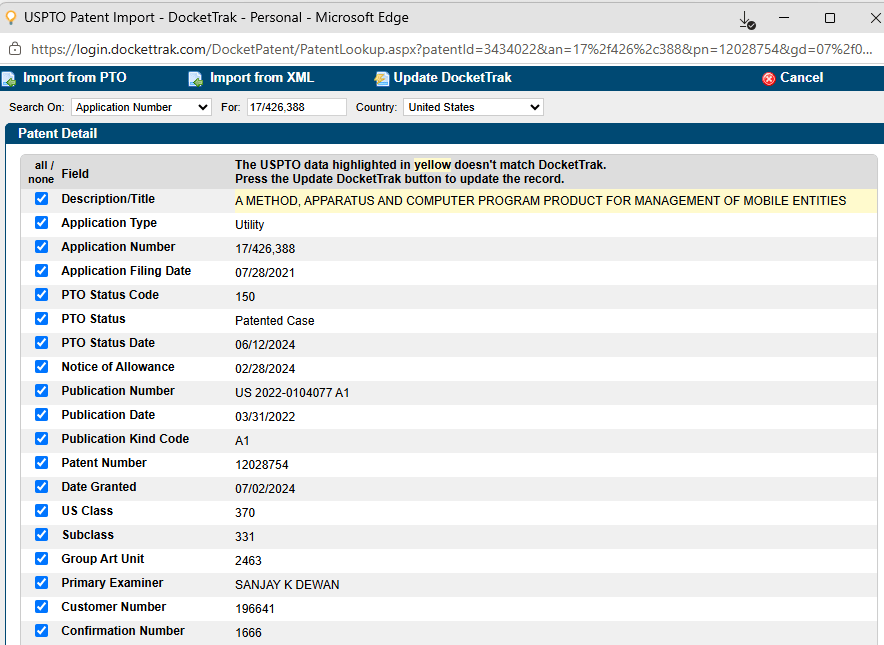This screenshot has height=645, width=884.
Task: Click the Import from XML icon
Action: pos(195,79)
